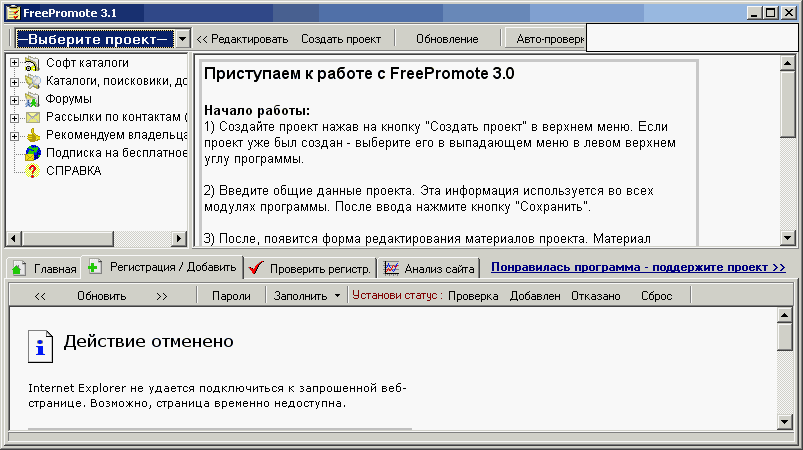Select Софт каталоги tree item

87,63
